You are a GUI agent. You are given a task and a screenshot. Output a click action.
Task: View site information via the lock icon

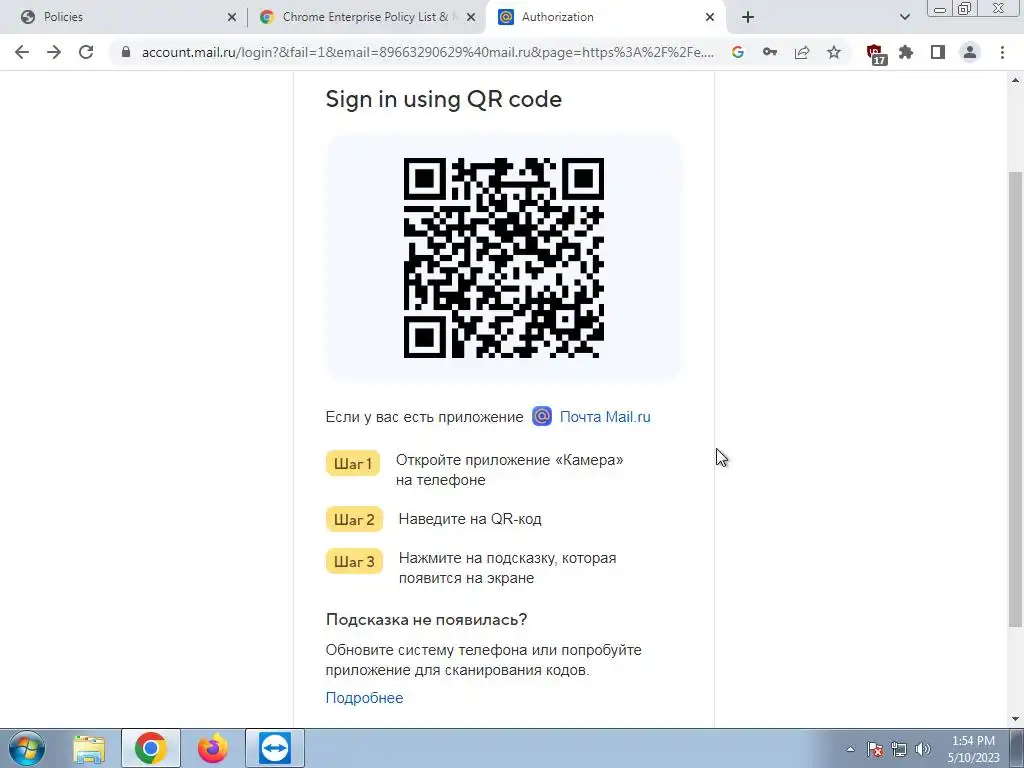coord(126,52)
